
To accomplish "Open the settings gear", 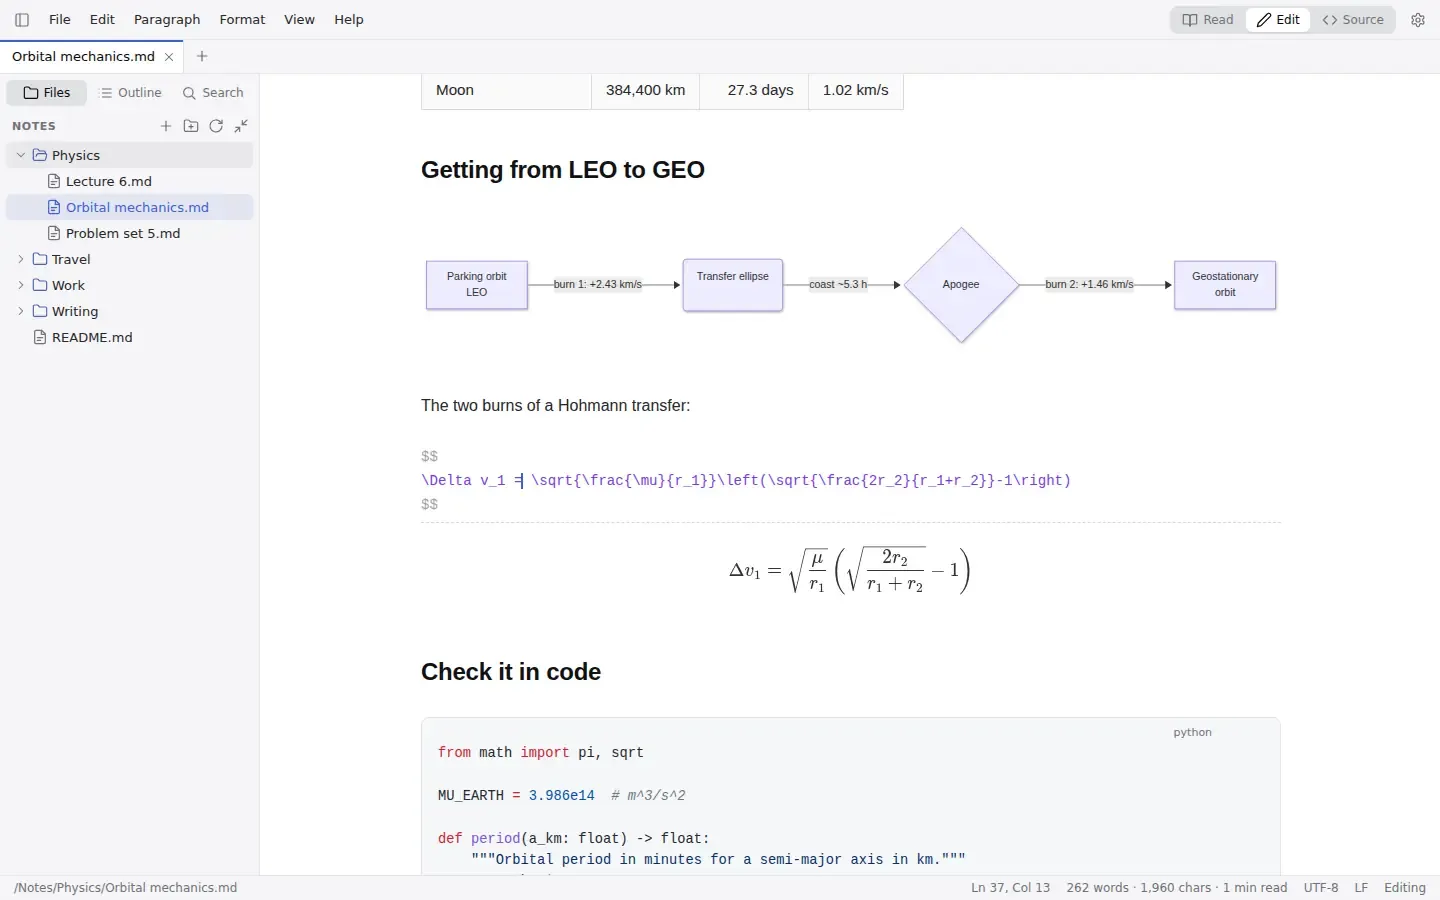I will [1418, 20].
